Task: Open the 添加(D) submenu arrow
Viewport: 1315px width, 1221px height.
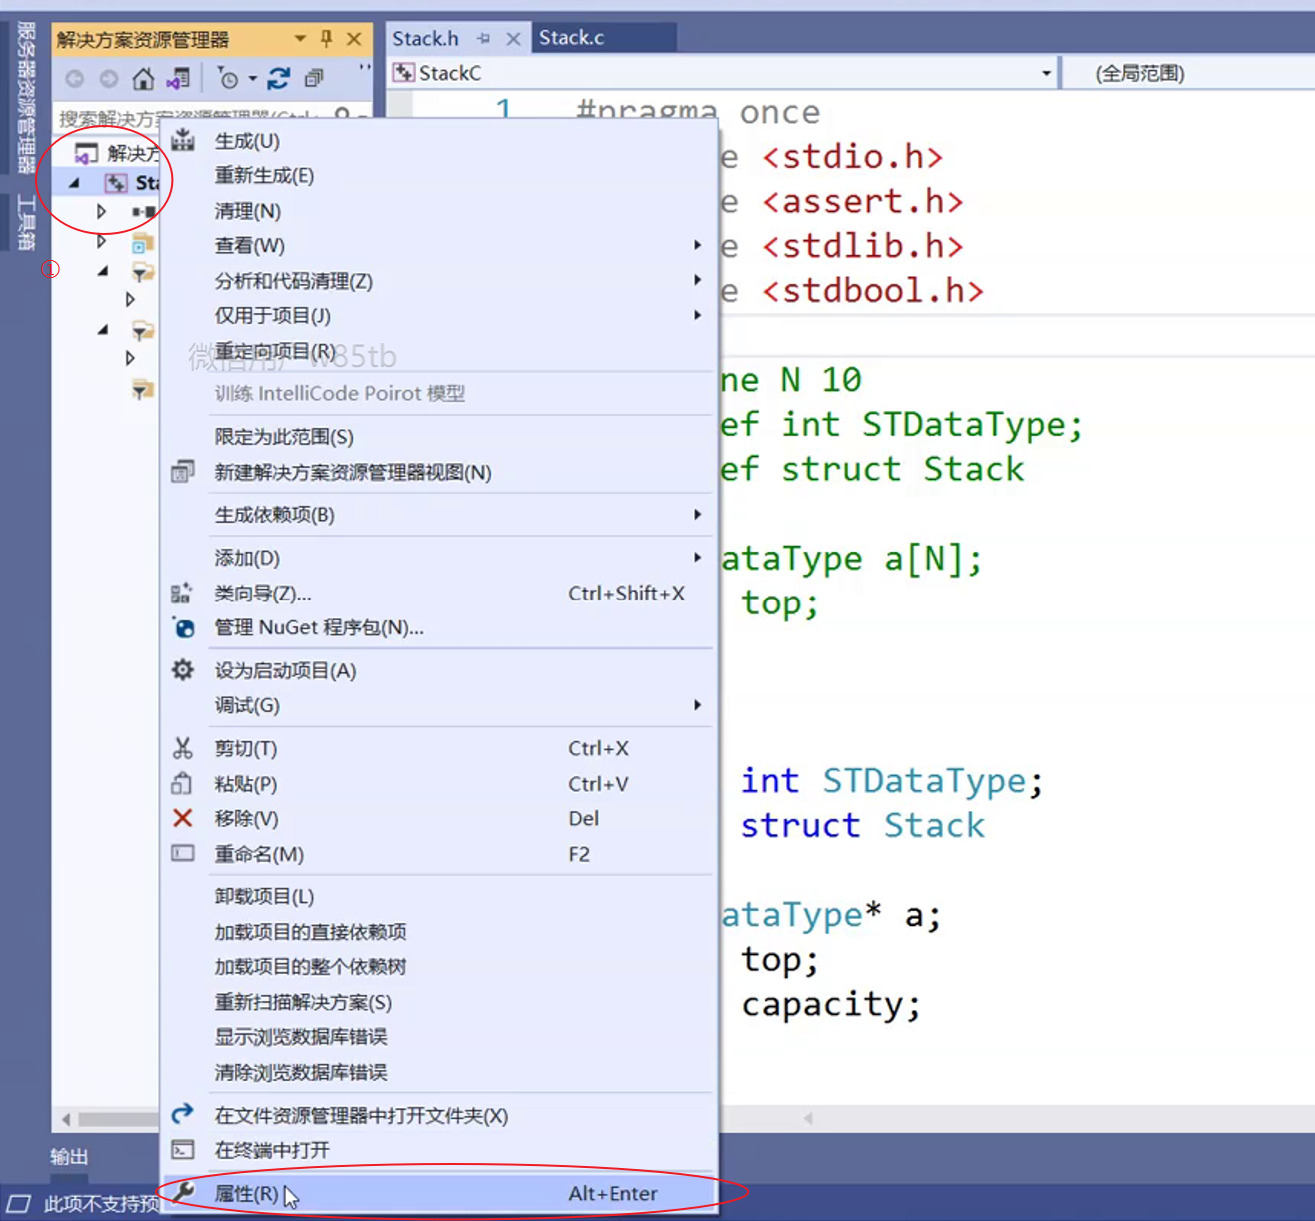Action: click(x=697, y=557)
